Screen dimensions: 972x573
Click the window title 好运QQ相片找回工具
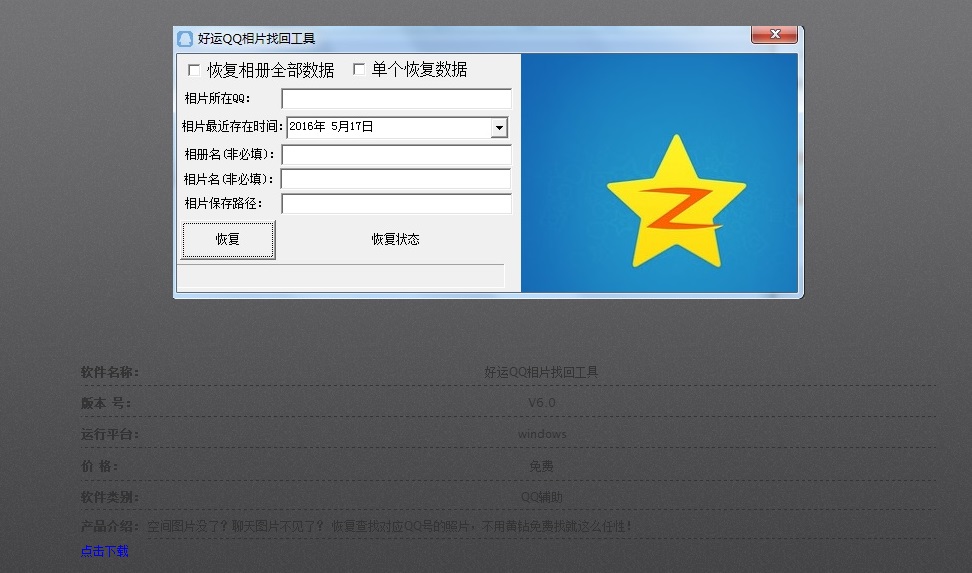[x=257, y=38]
